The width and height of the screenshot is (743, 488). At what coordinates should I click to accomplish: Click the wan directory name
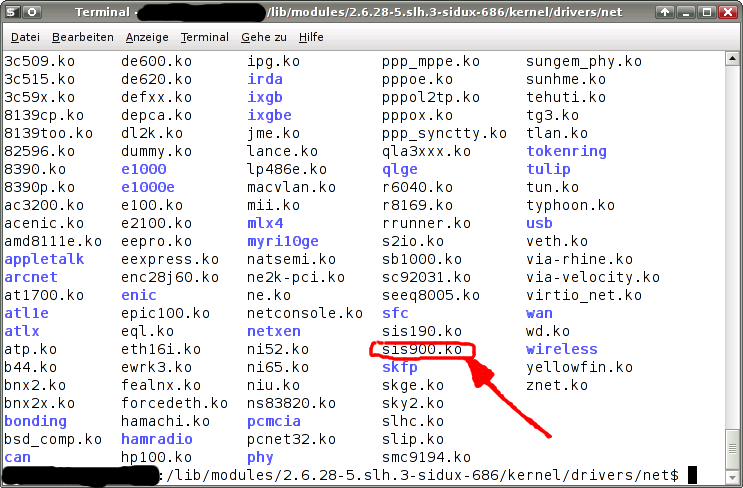click(539, 313)
